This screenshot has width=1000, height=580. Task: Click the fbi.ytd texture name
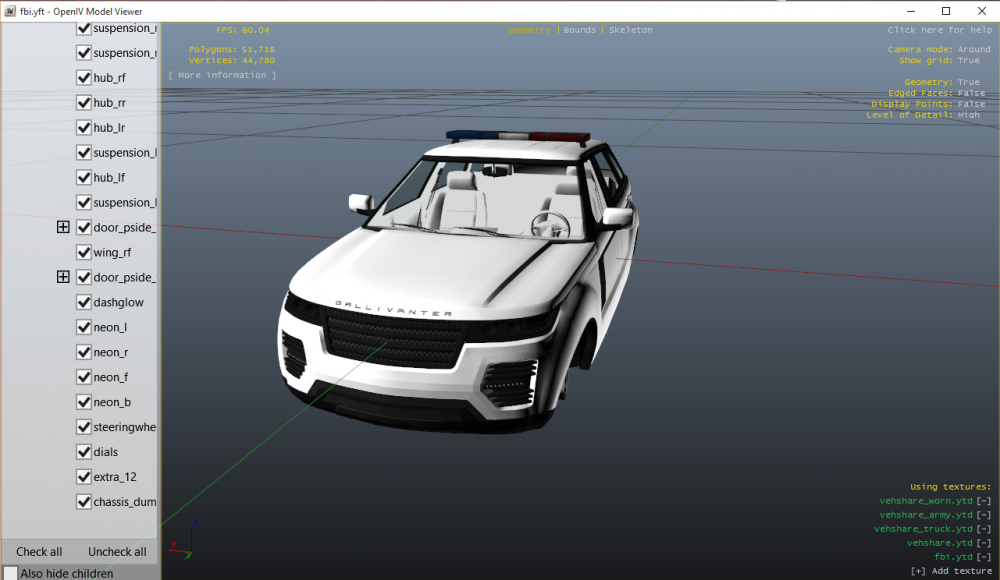953,557
